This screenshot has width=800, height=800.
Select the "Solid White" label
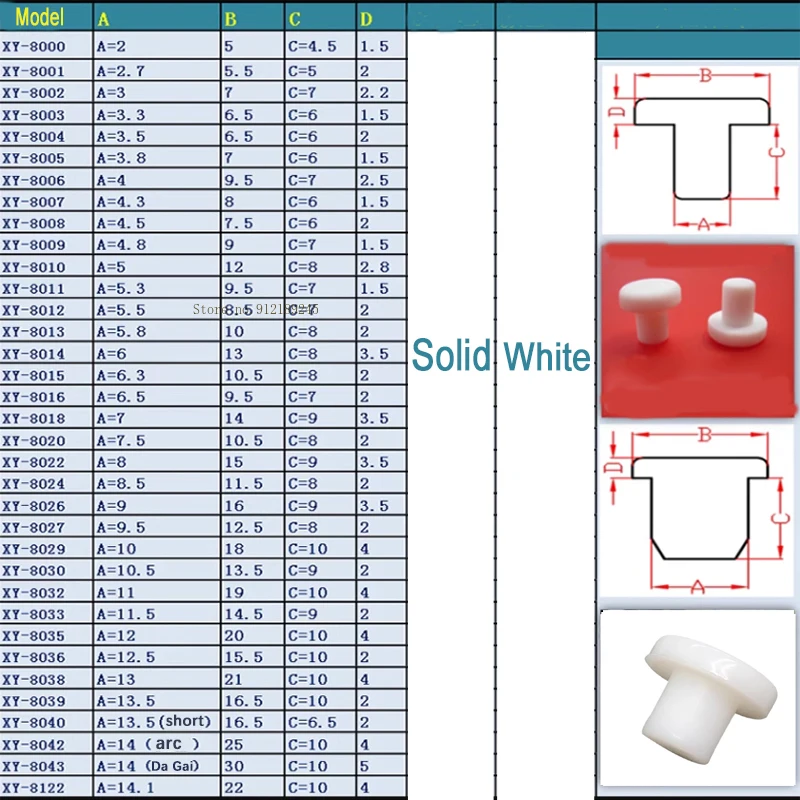click(501, 355)
